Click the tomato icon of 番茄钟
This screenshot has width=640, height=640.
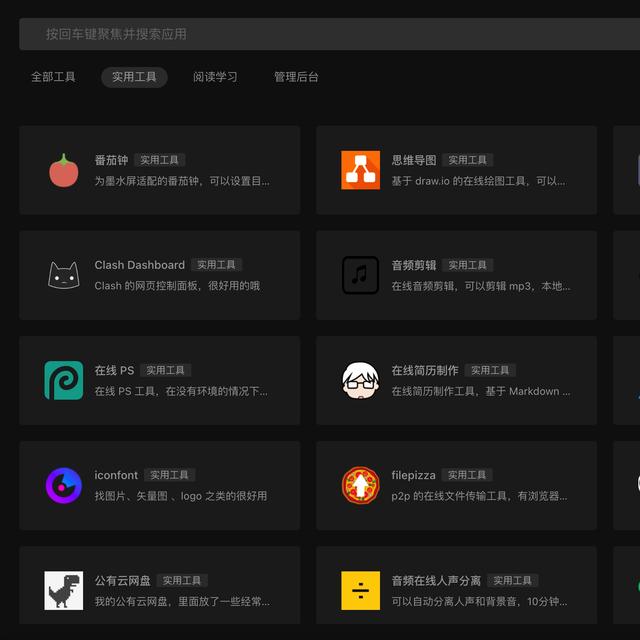point(64,170)
